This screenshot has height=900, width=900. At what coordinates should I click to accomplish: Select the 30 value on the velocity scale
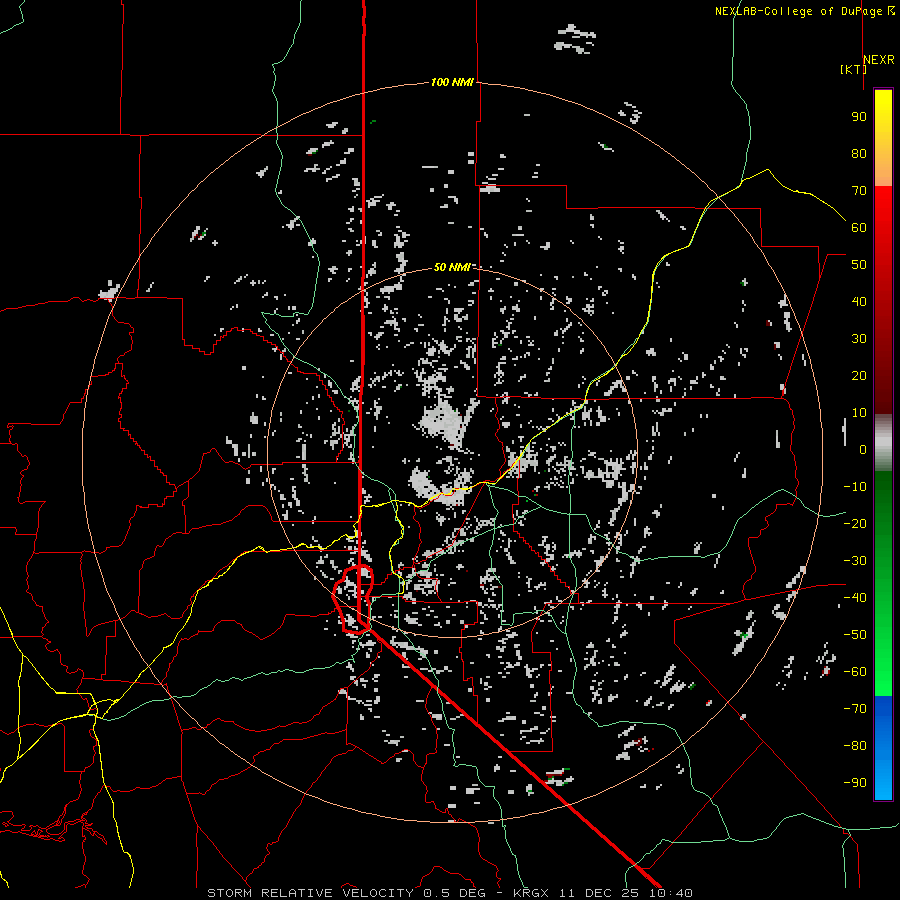tap(859, 339)
